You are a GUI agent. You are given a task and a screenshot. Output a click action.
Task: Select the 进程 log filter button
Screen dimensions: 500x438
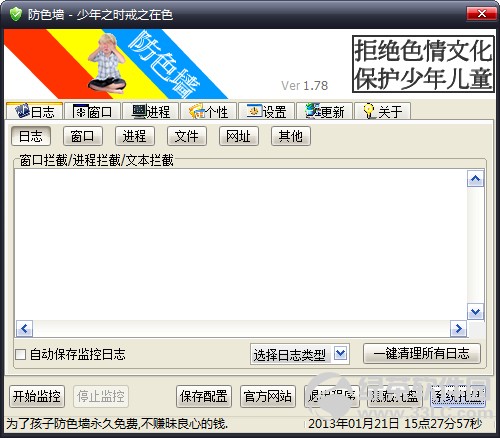point(135,136)
